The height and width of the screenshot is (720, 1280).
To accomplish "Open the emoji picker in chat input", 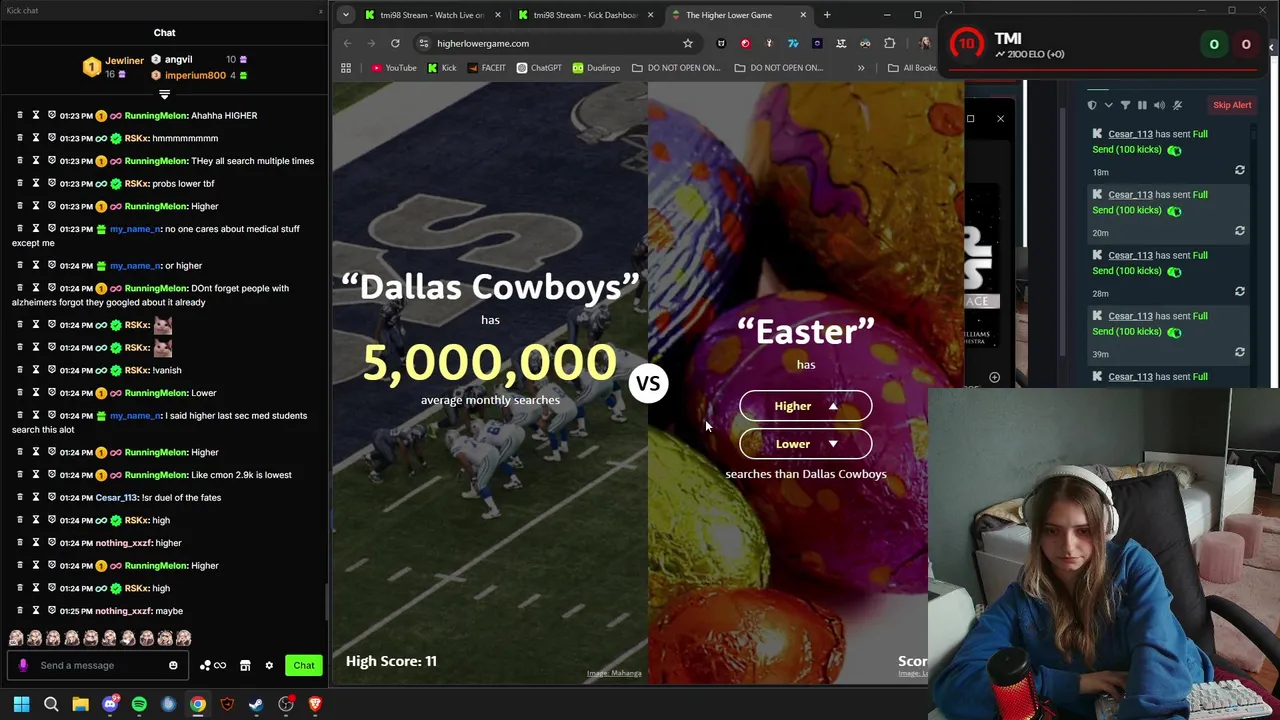I will [x=173, y=665].
